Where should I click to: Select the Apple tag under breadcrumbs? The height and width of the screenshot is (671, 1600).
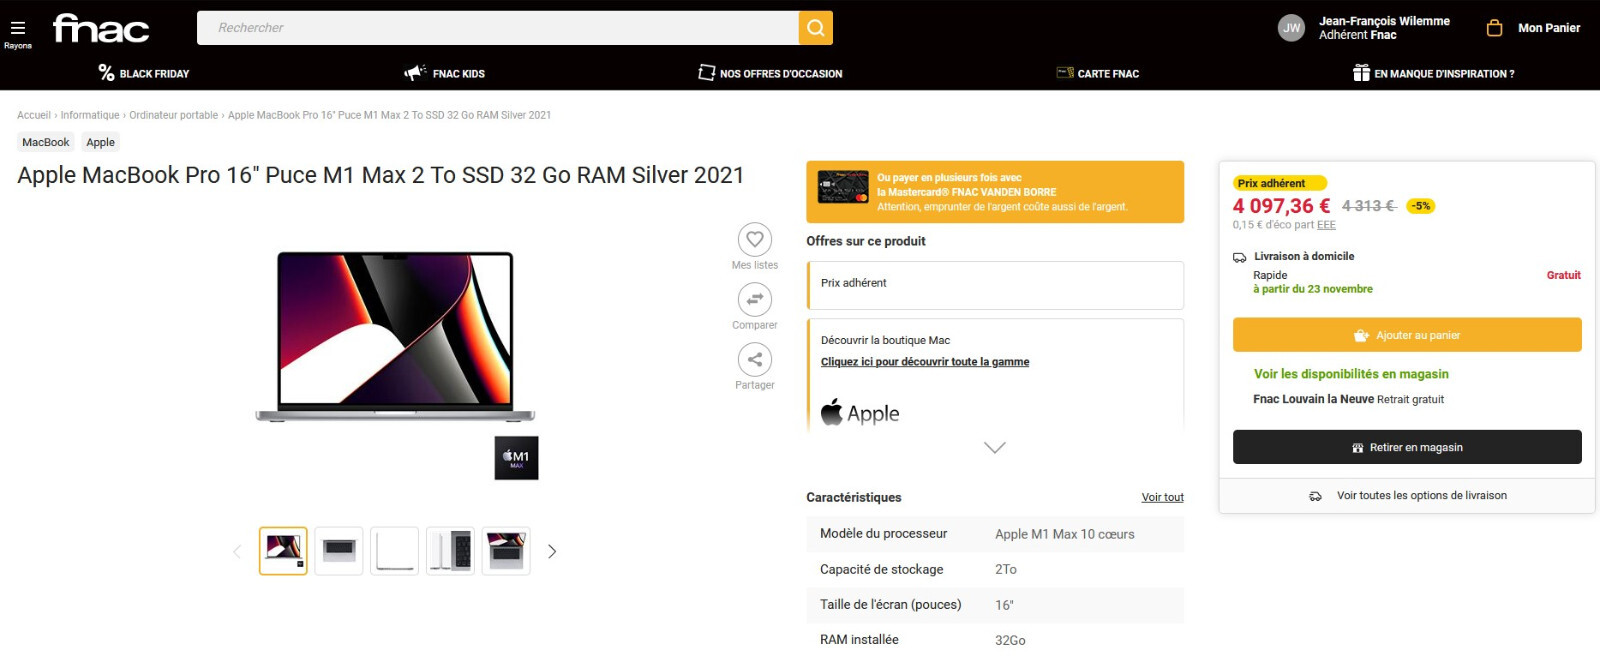tap(100, 142)
